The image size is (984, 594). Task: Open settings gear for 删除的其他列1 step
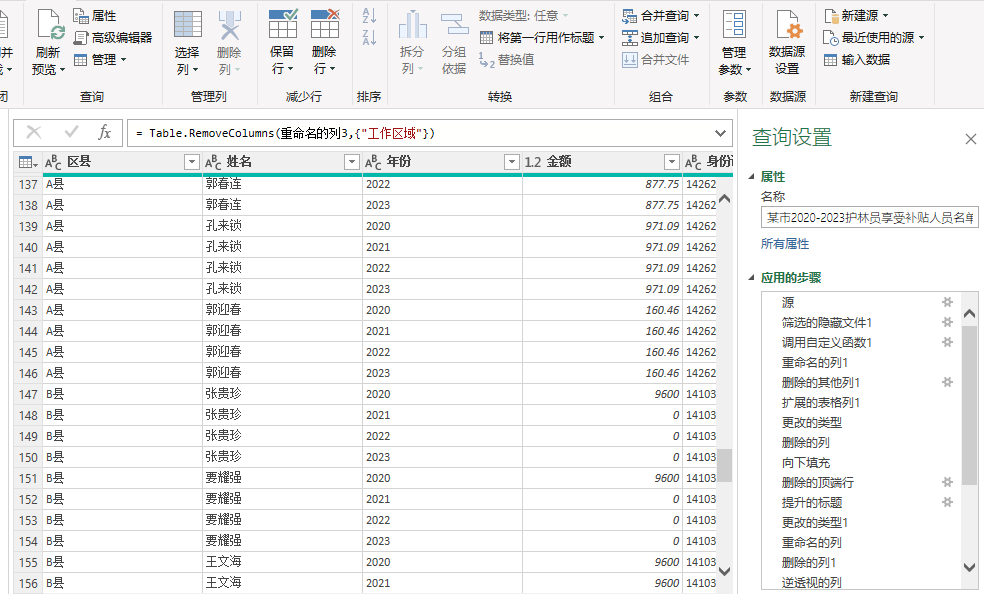(948, 382)
